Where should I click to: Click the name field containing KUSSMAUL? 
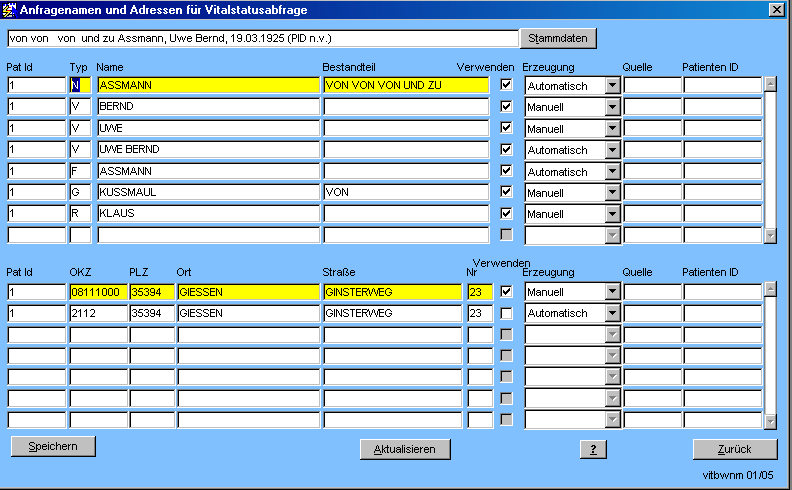click(207, 192)
